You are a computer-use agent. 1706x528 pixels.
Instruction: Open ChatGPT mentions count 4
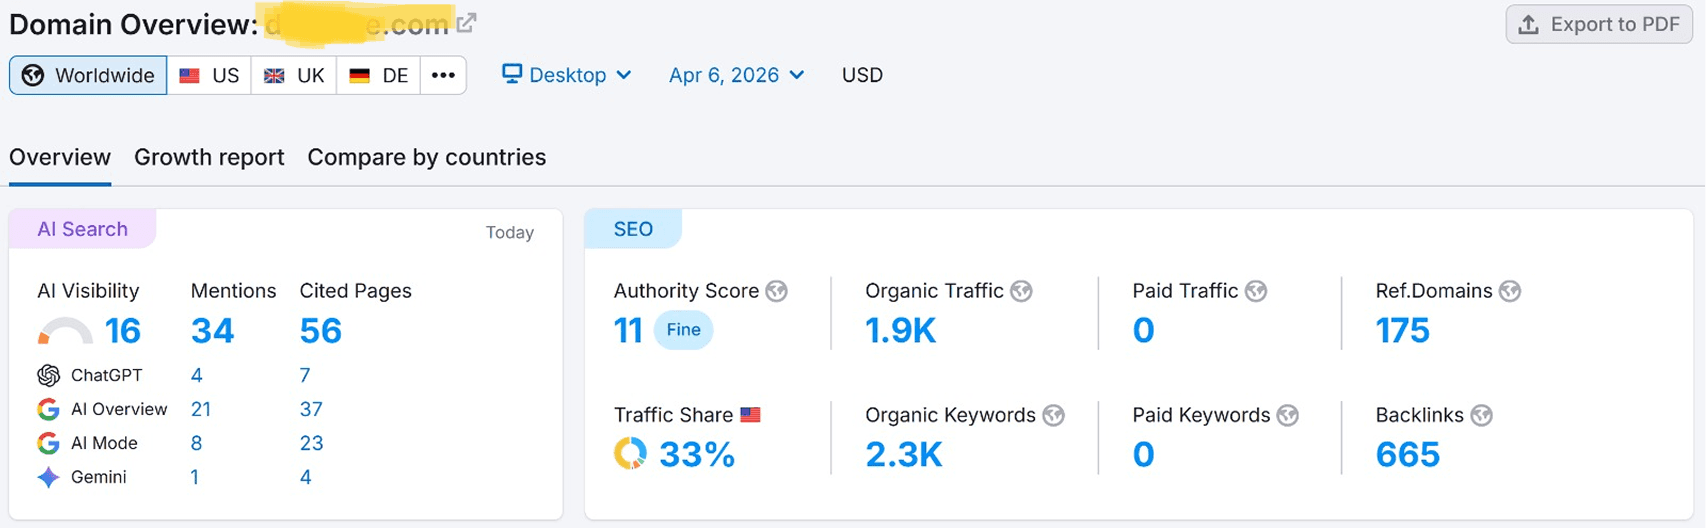click(196, 375)
